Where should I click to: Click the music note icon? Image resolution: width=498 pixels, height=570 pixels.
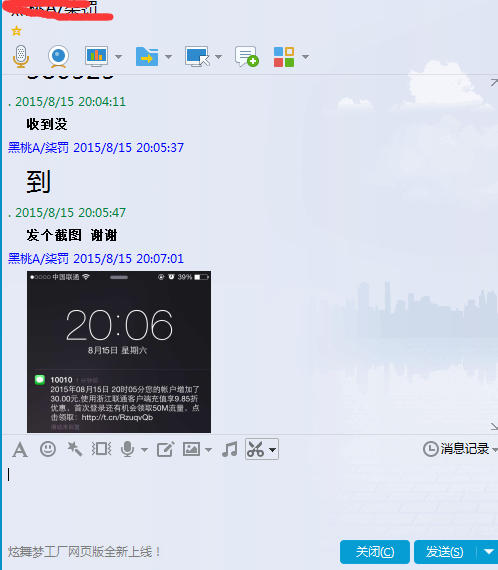pos(229,449)
